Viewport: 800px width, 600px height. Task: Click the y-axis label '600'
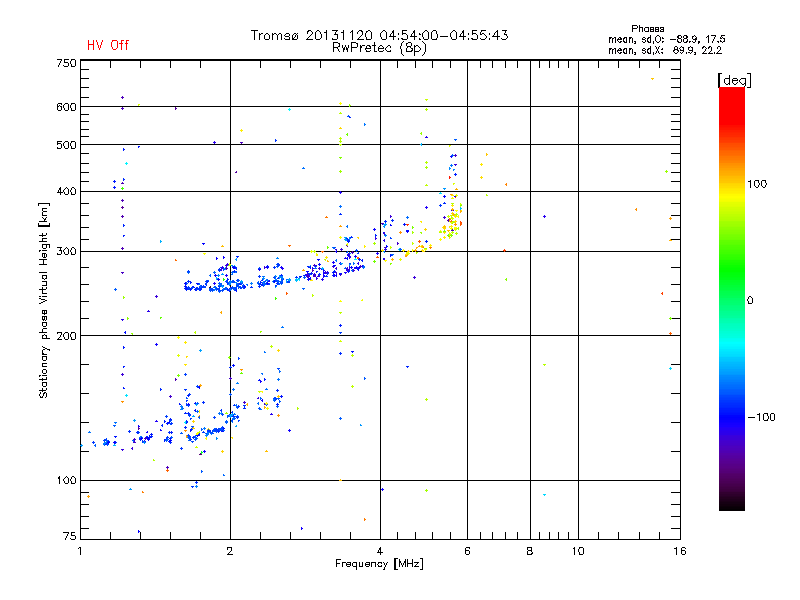pyautogui.click(x=66, y=107)
